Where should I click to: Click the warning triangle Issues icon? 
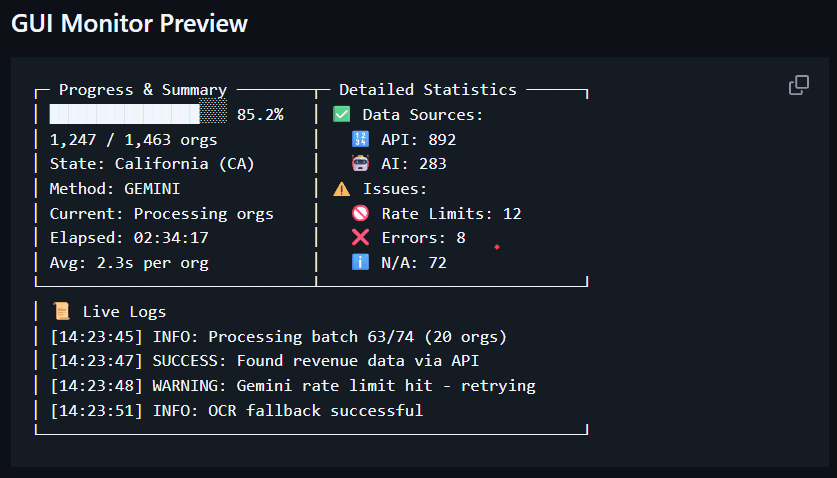(x=342, y=189)
